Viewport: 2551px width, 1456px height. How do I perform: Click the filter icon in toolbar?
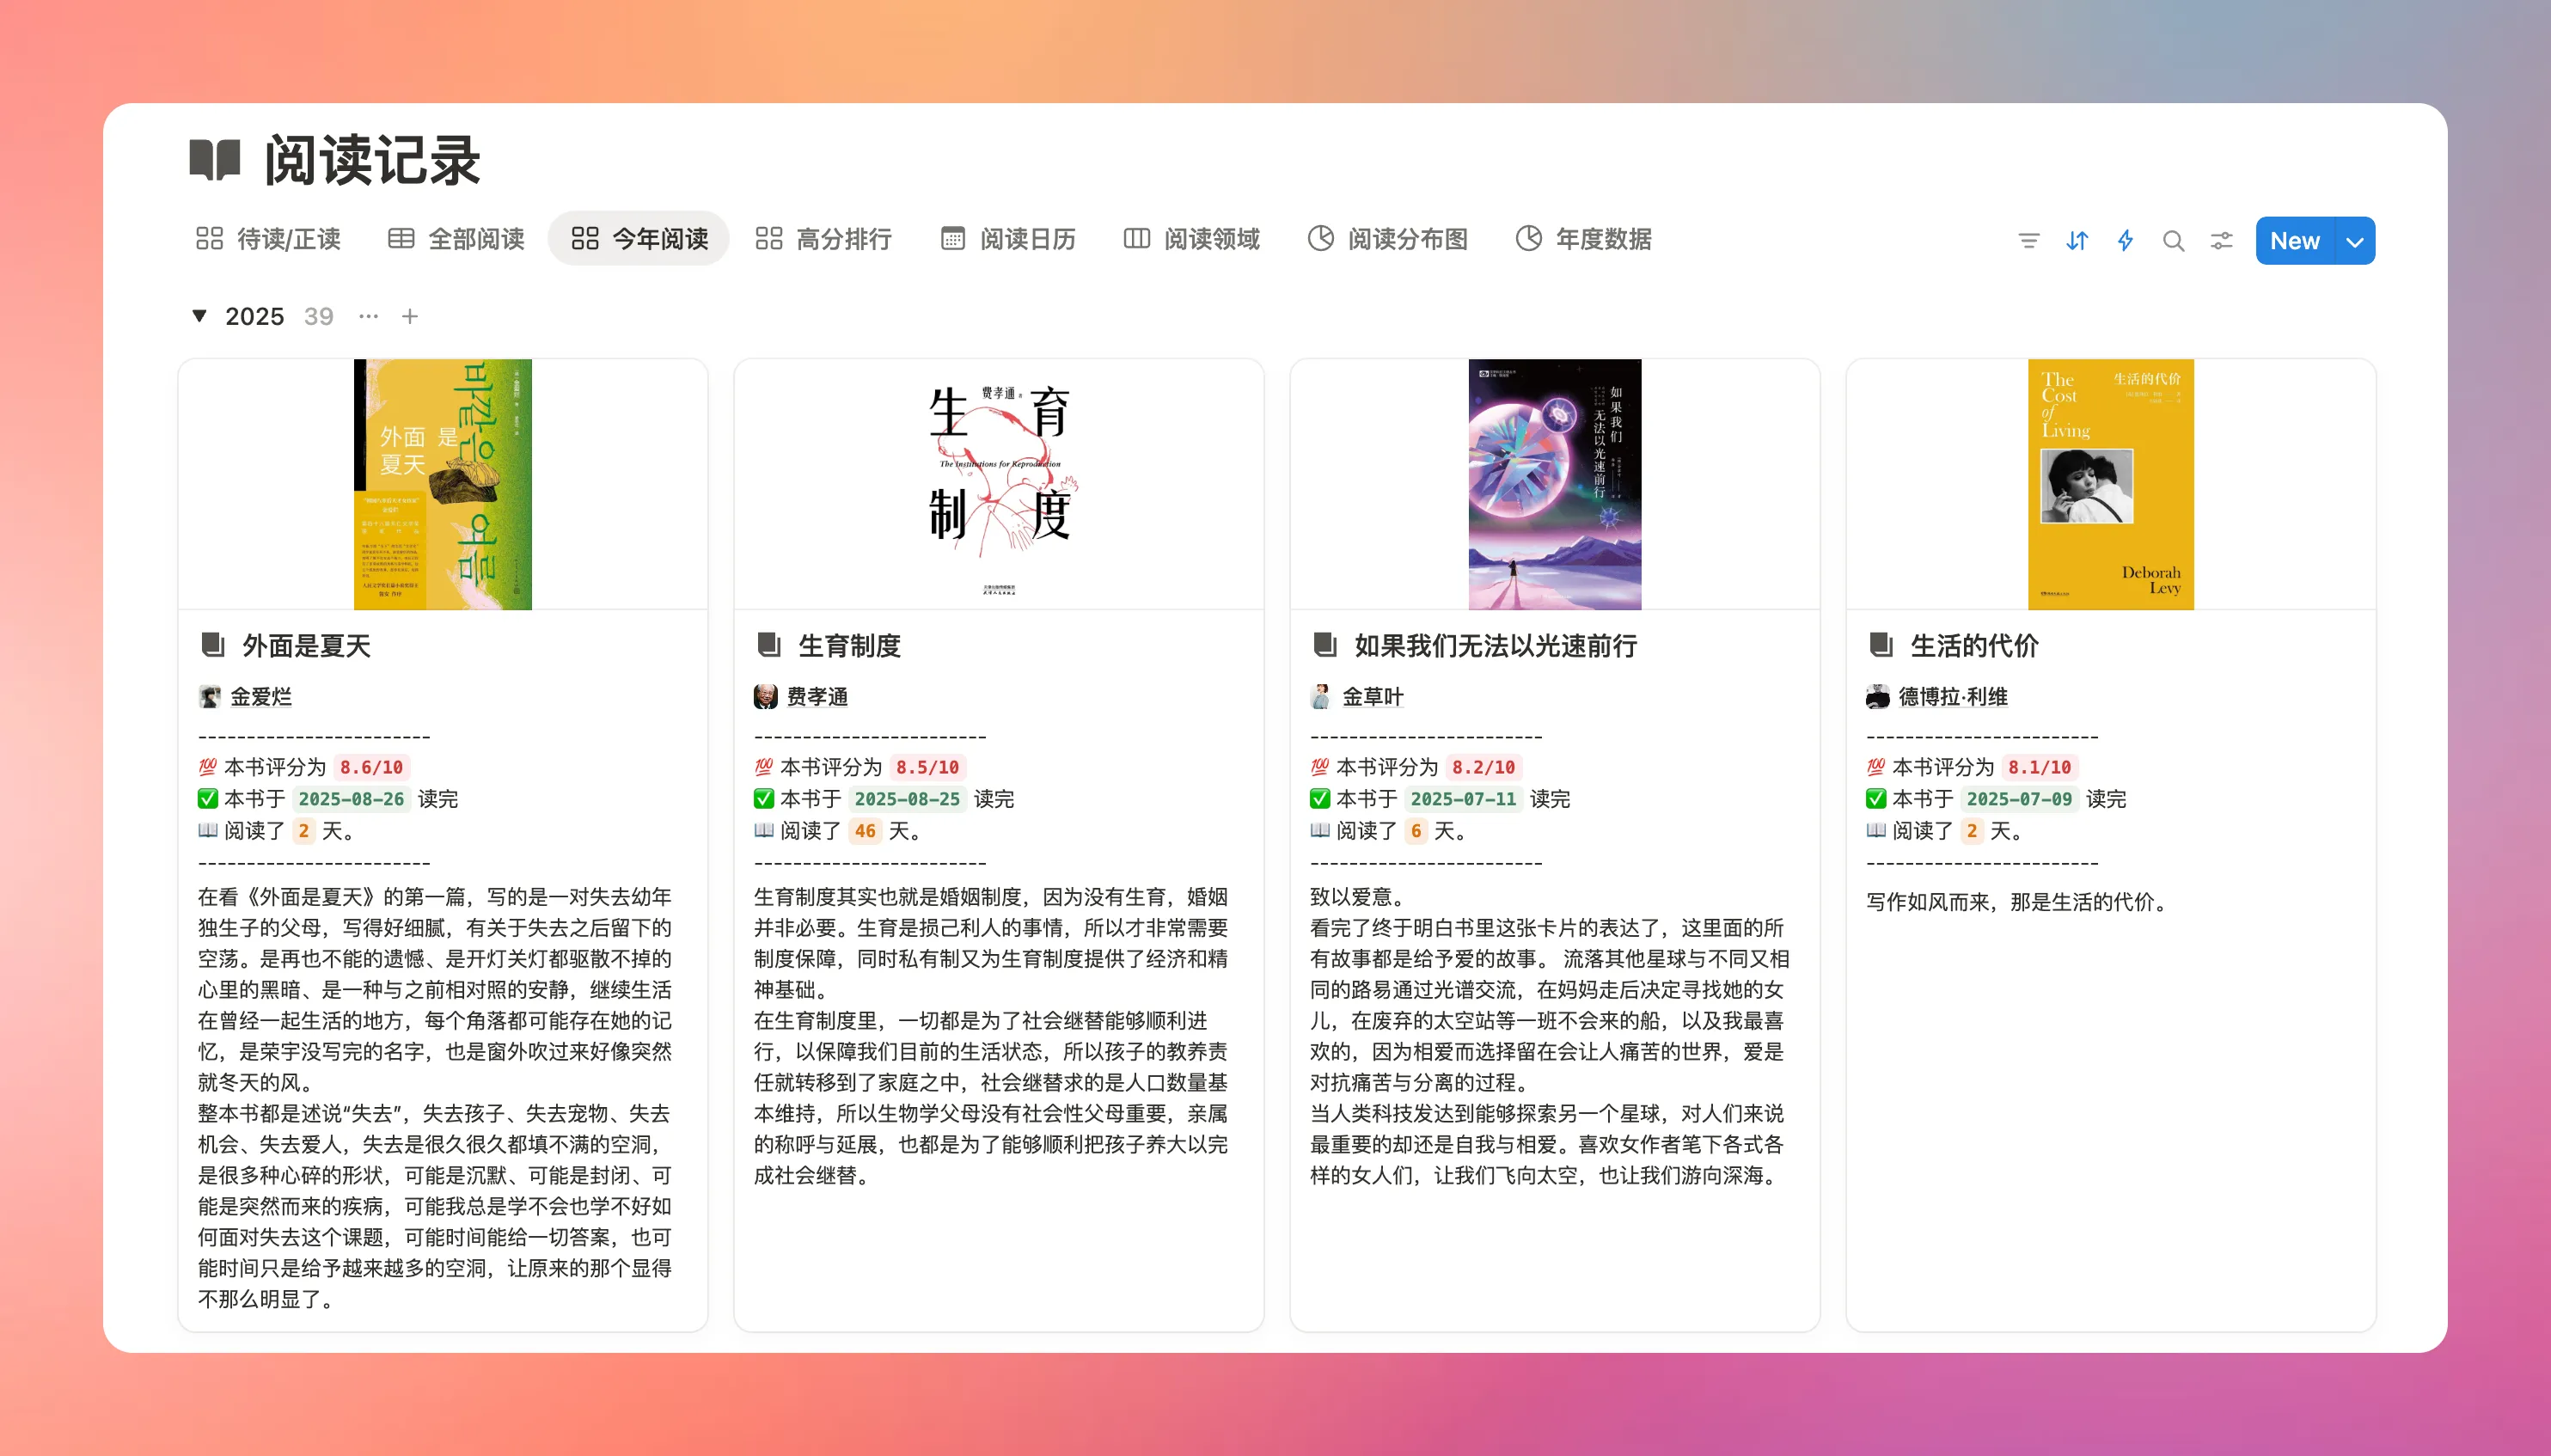point(2028,241)
